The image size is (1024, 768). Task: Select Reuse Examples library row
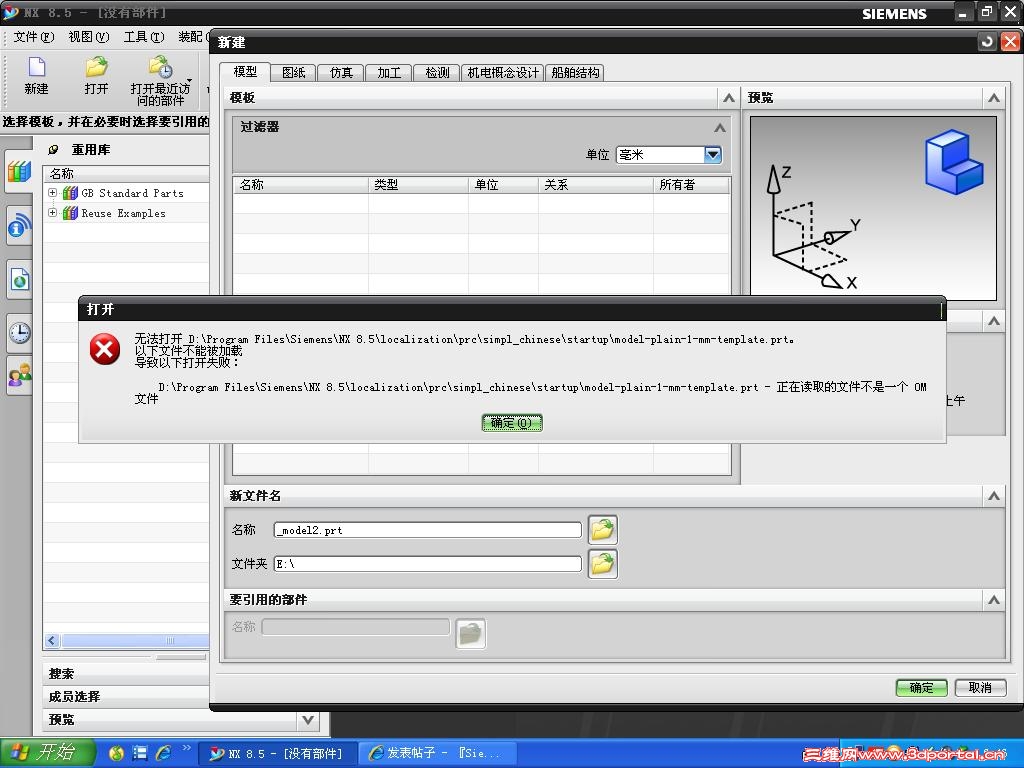[x=127, y=213]
